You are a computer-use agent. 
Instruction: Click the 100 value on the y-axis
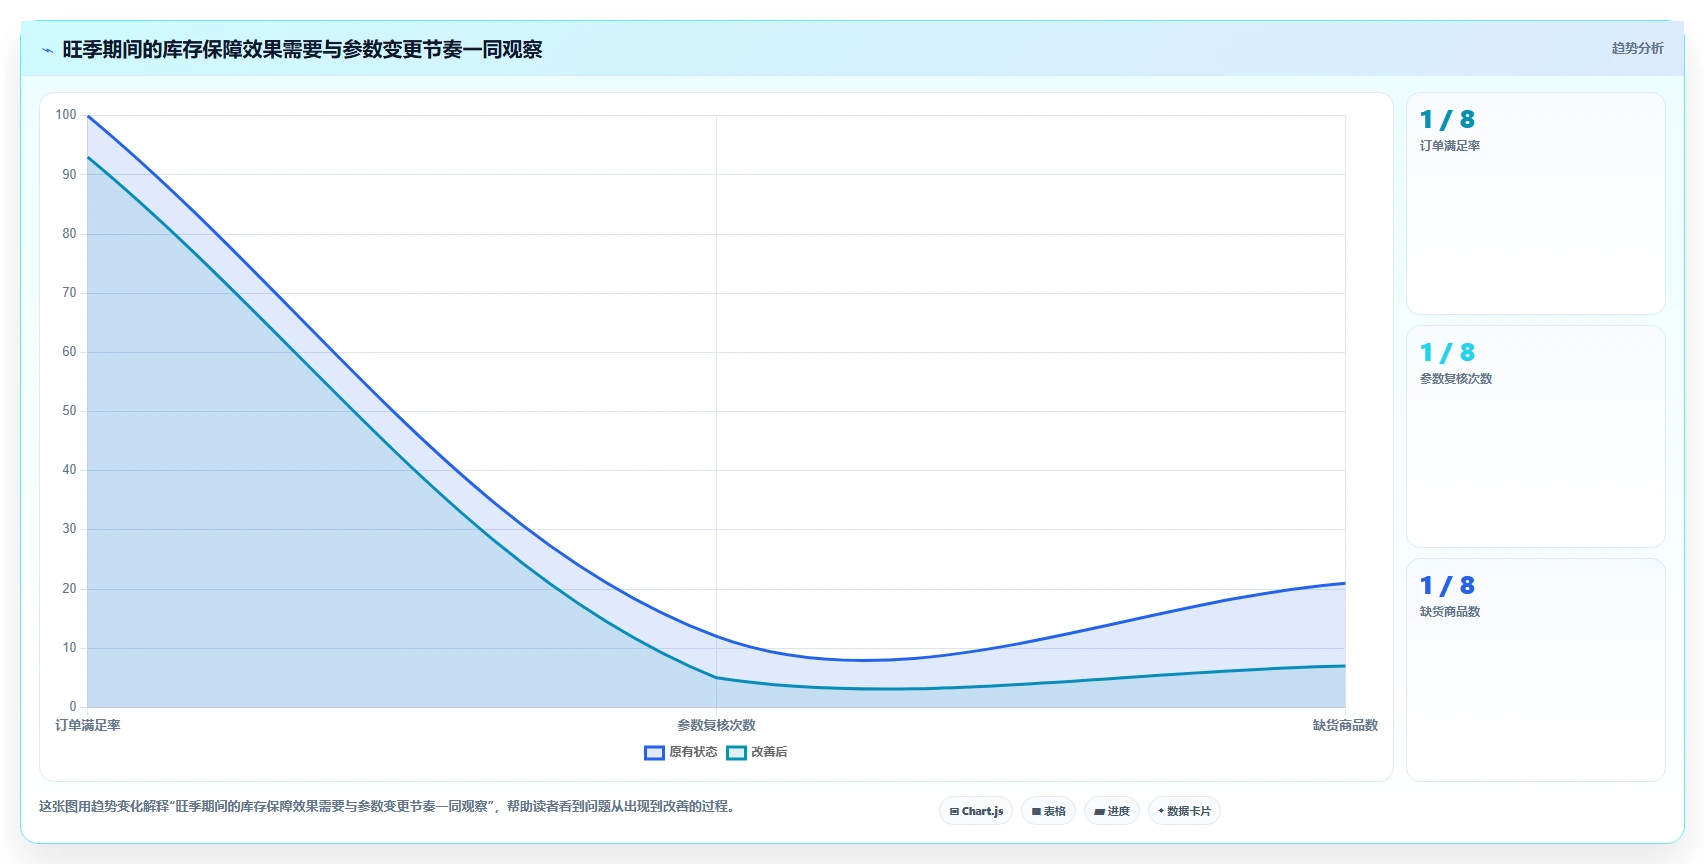[66, 115]
